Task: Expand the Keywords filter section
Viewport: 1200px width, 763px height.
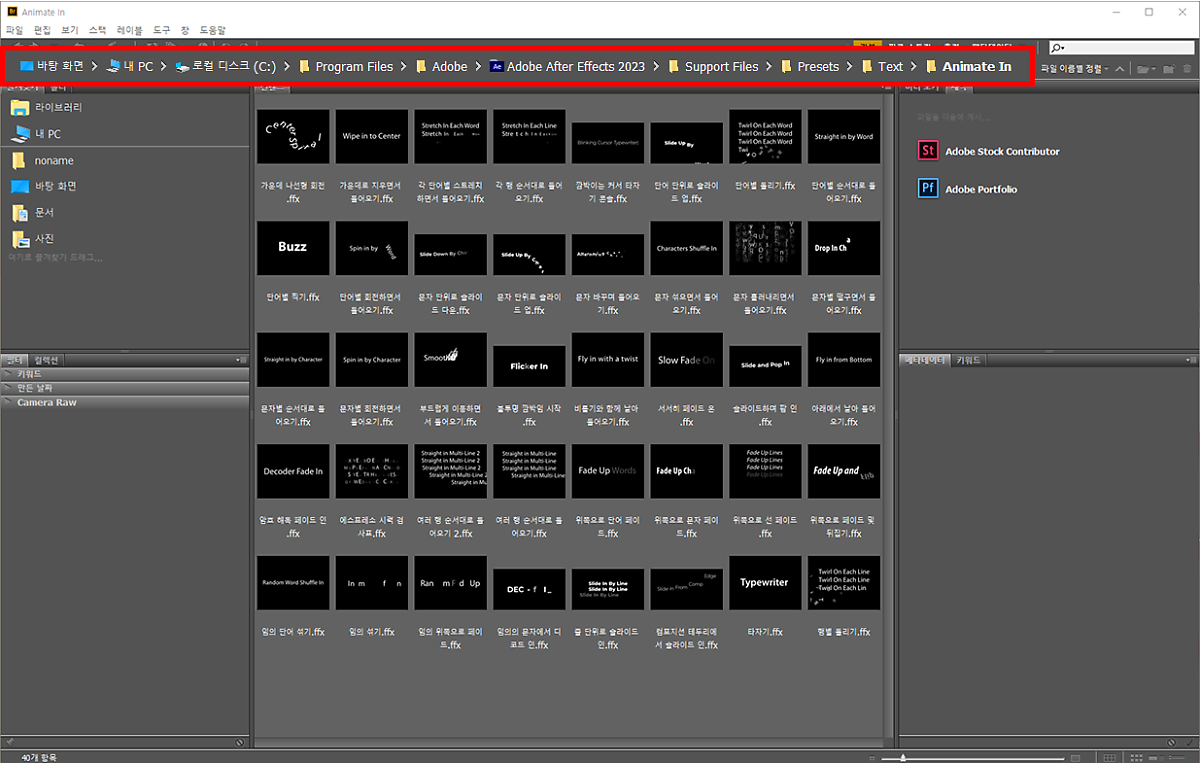Action: [x=28, y=373]
